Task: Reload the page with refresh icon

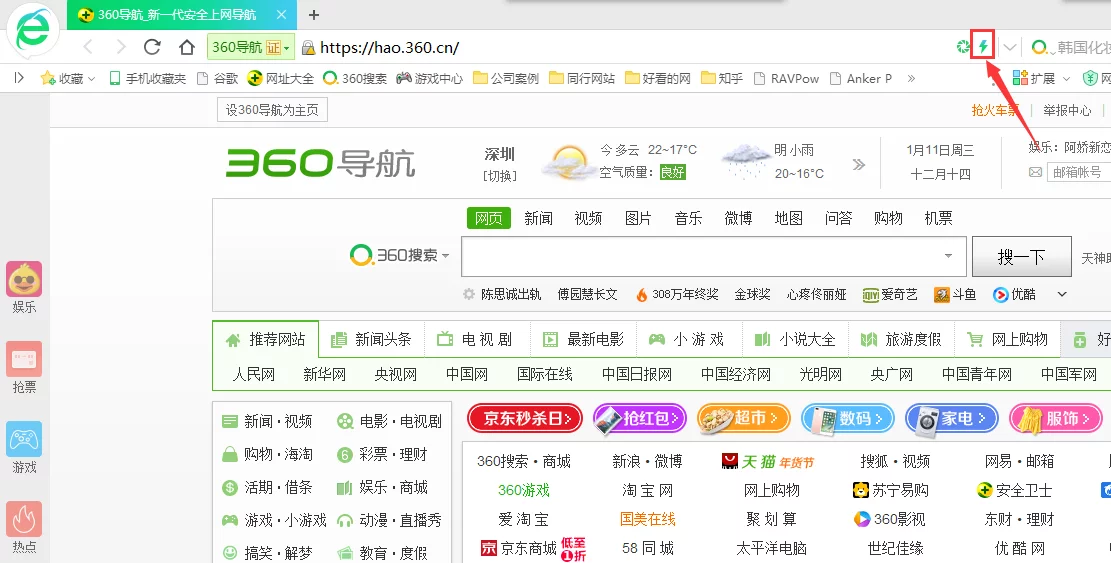Action: pos(152,47)
